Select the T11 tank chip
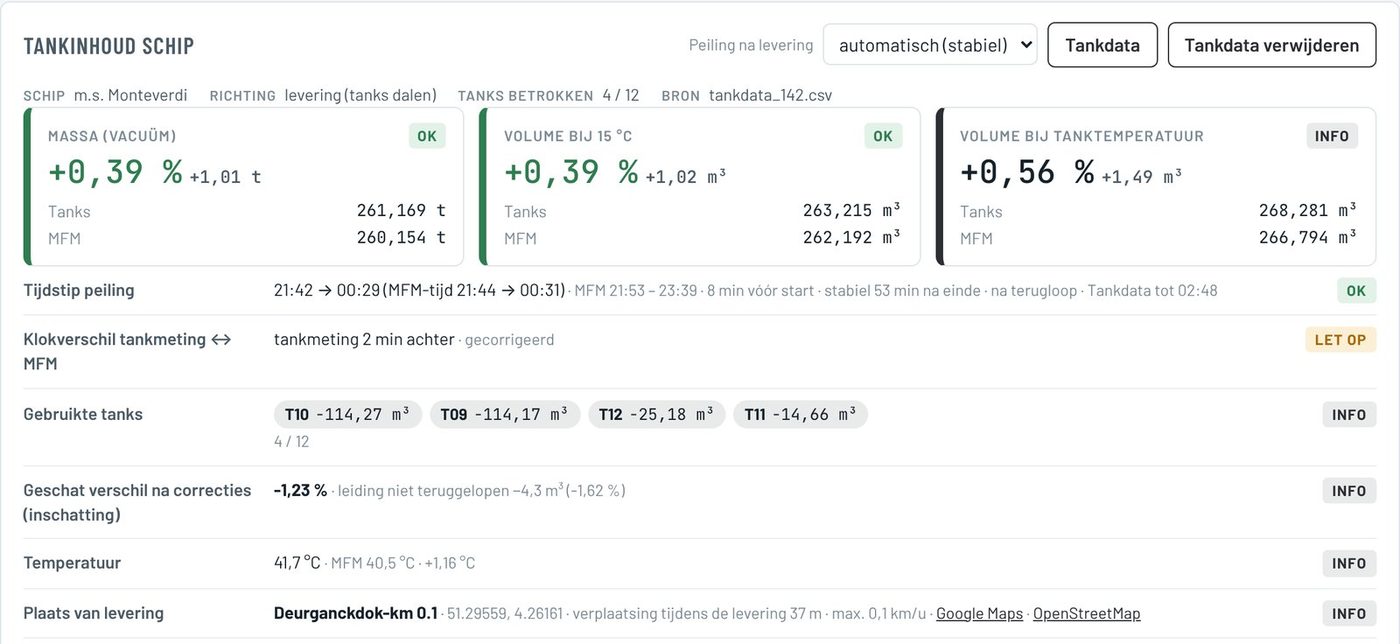1400x644 pixels. tap(800, 414)
